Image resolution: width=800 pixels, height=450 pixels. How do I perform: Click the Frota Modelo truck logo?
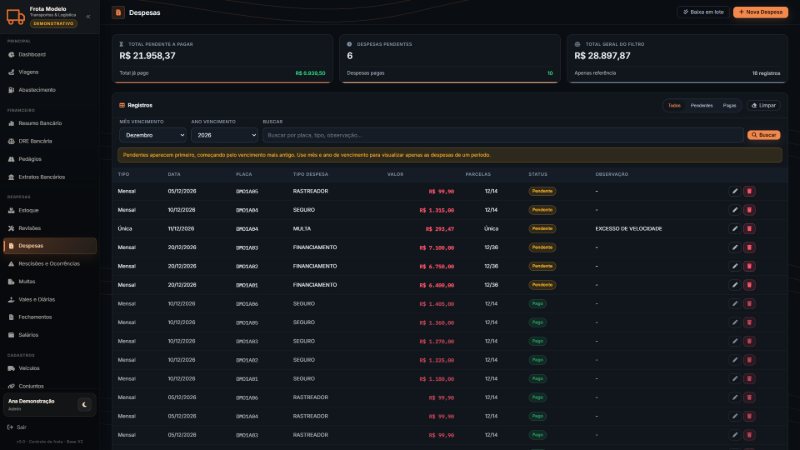tap(15, 16)
